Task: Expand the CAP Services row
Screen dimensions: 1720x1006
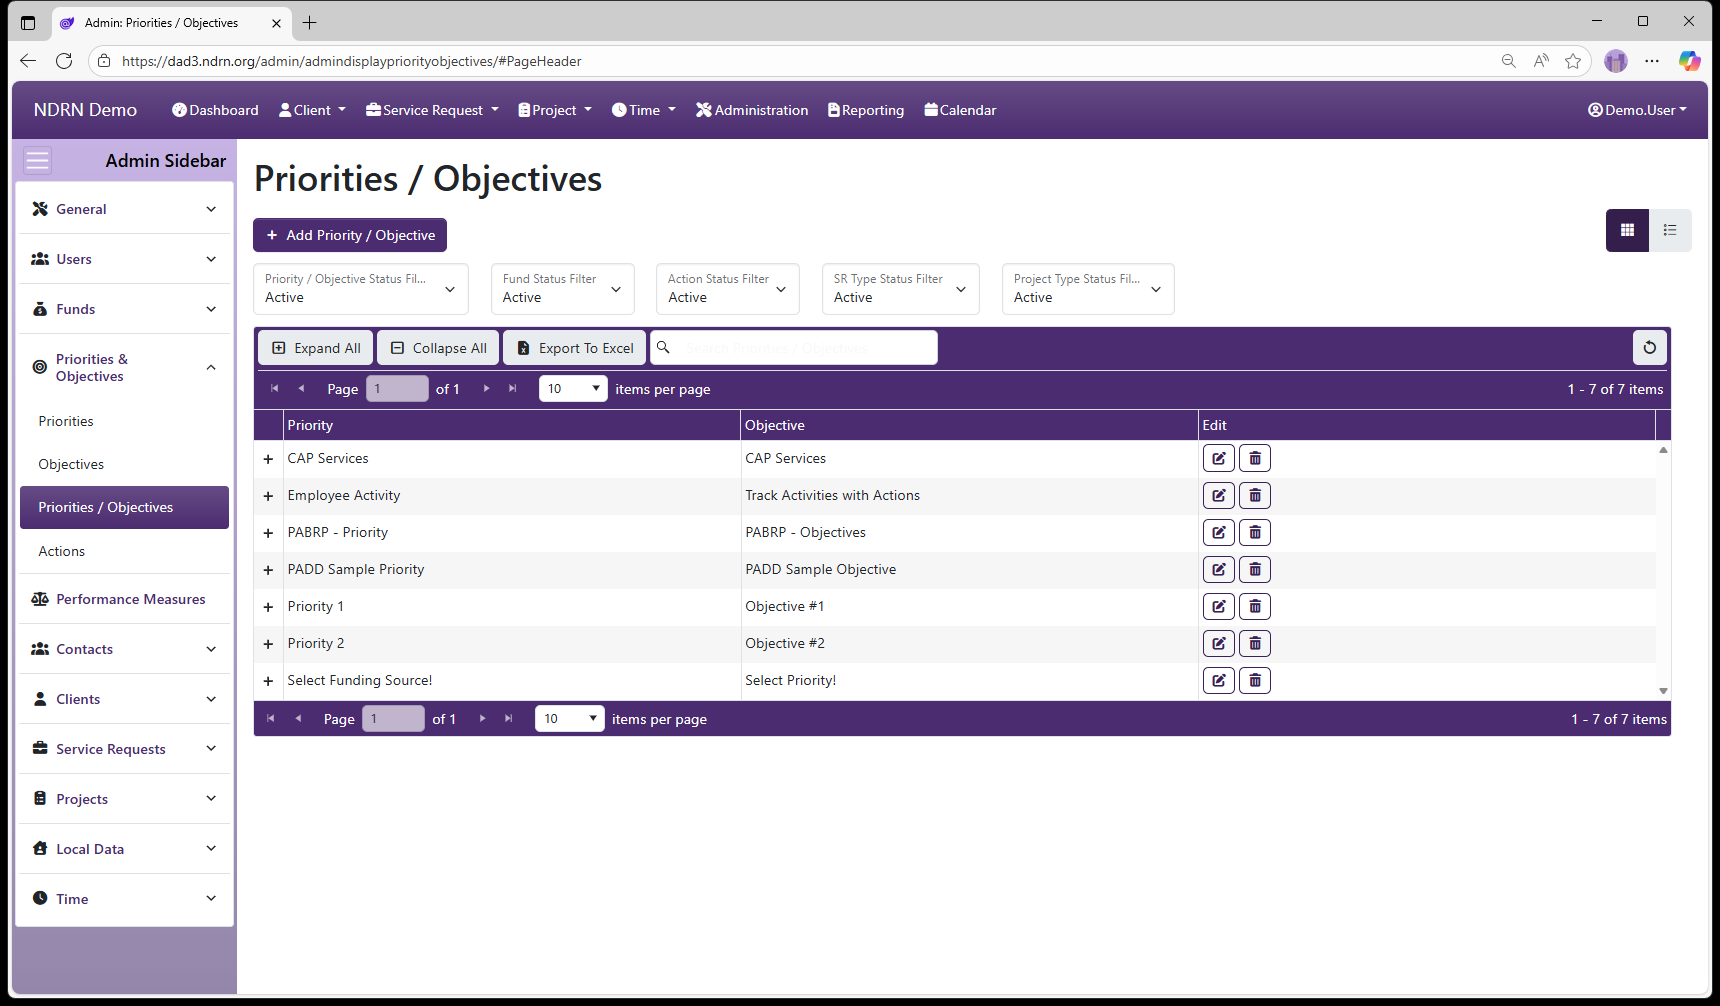Action: [x=268, y=459]
